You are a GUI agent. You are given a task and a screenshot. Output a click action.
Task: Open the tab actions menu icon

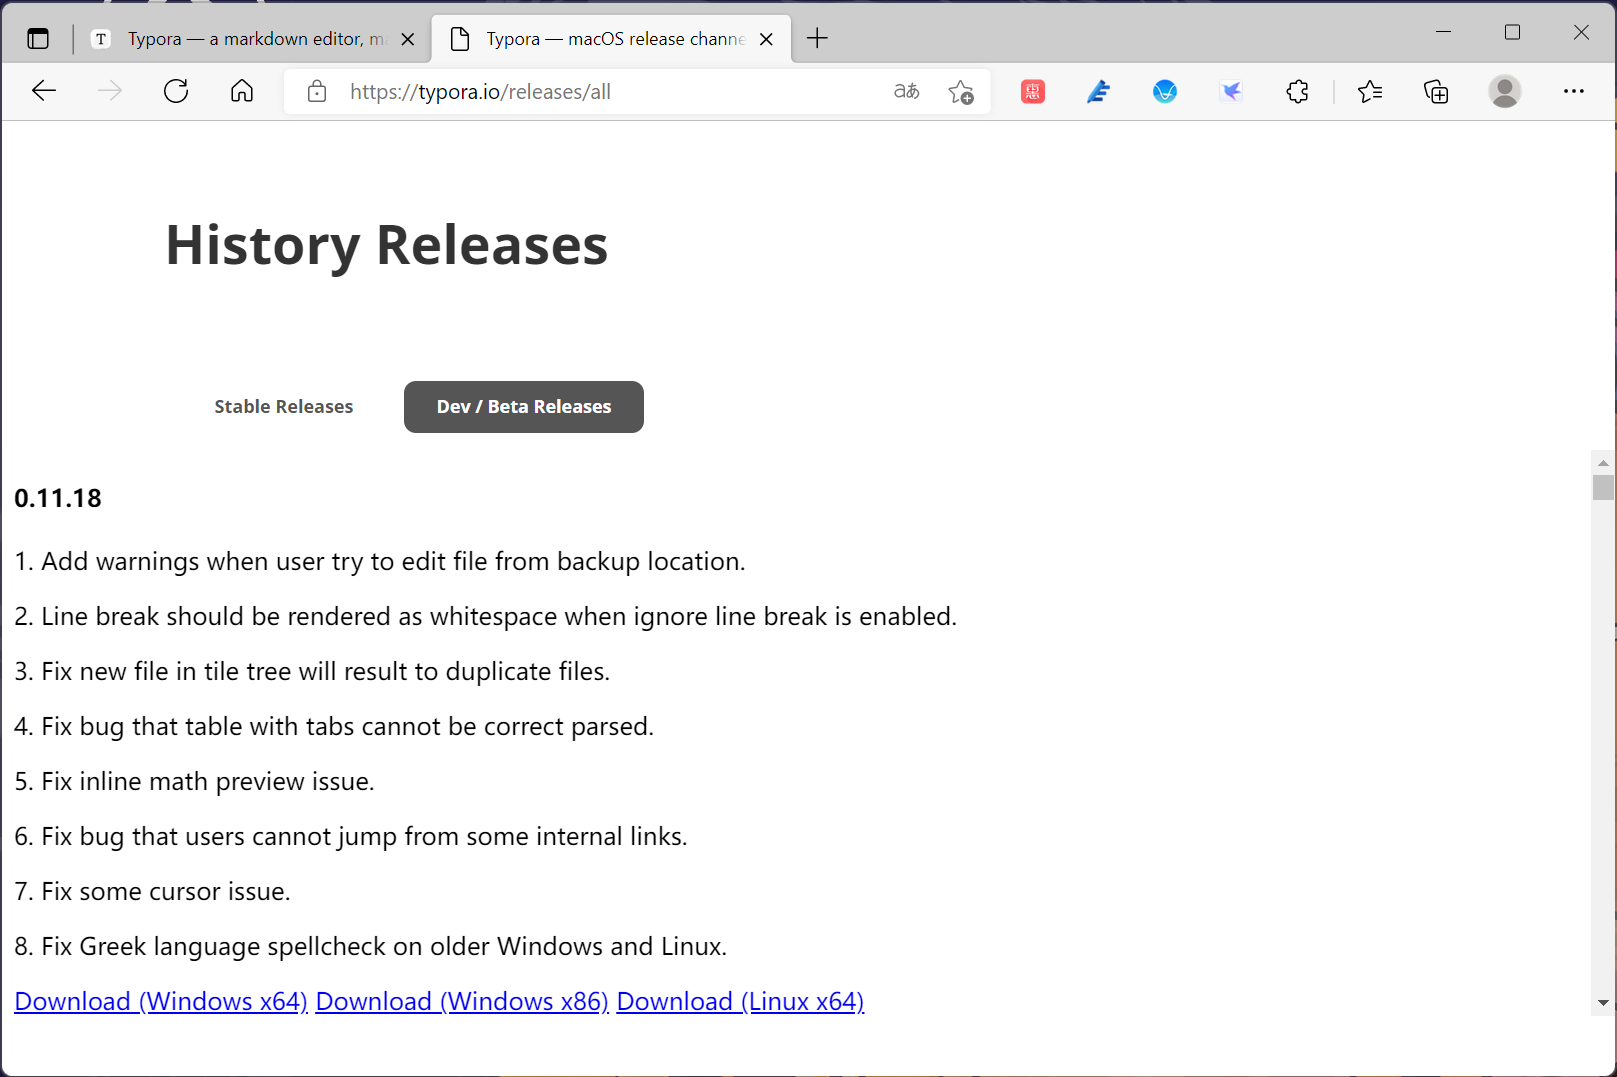click(x=38, y=39)
